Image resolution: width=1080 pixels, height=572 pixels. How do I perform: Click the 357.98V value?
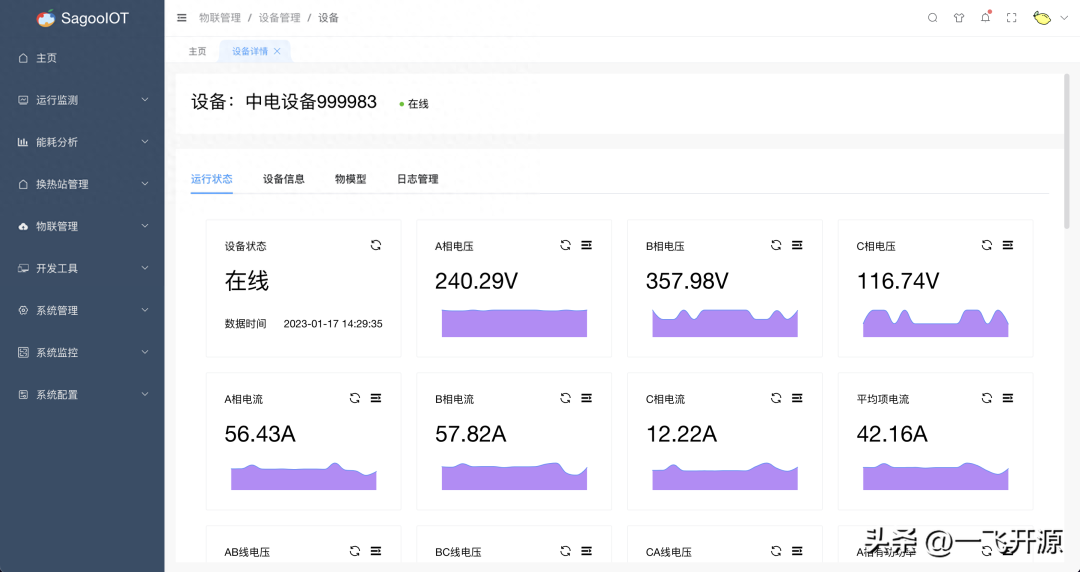tap(687, 281)
